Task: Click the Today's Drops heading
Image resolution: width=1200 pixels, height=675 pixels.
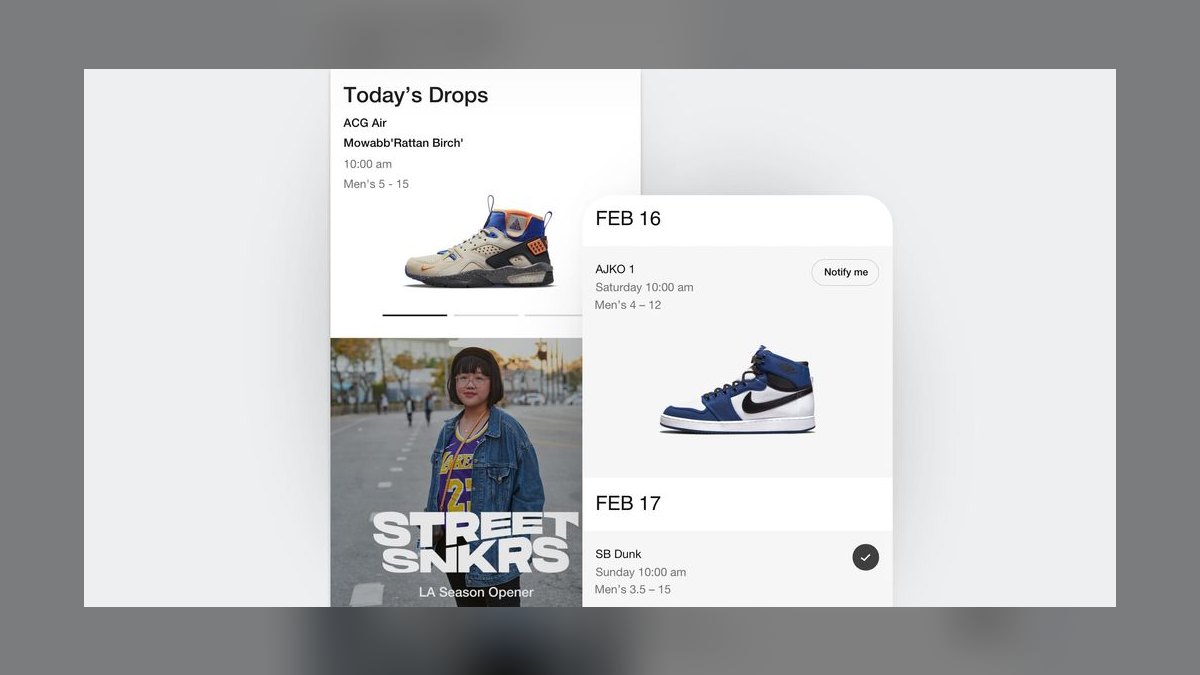Action: click(416, 95)
